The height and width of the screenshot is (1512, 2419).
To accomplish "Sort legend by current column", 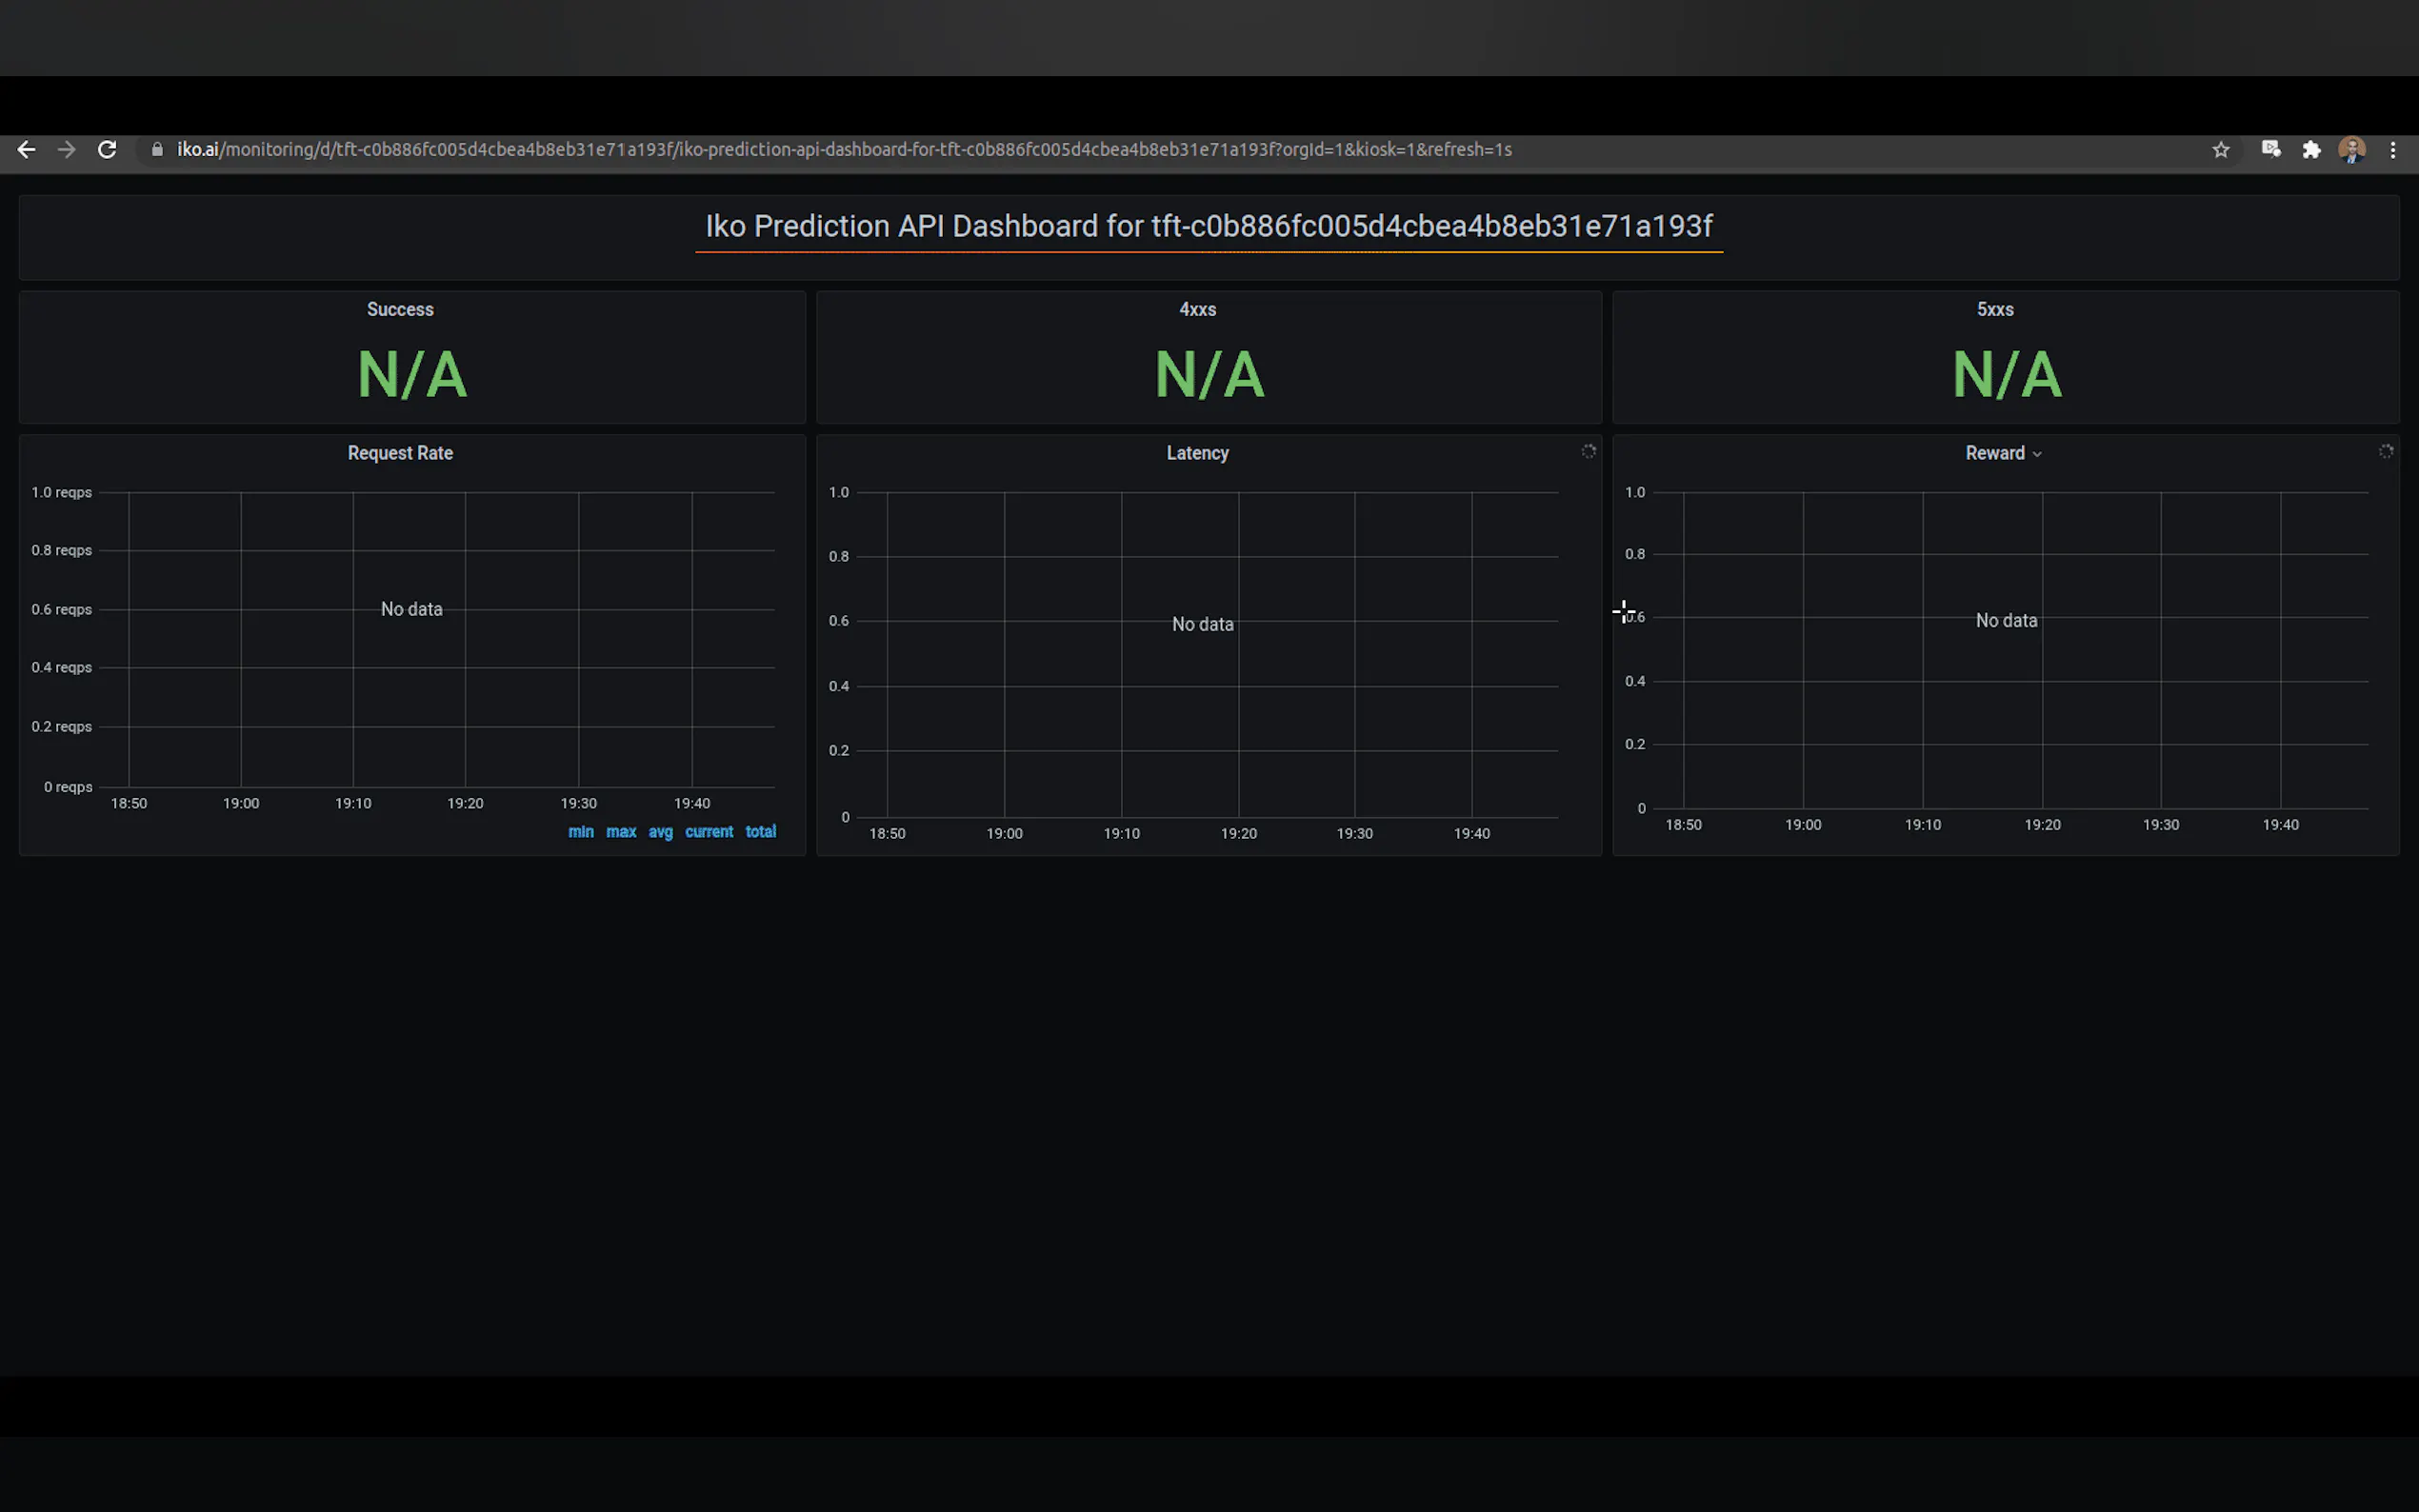I will (x=709, y=832).
